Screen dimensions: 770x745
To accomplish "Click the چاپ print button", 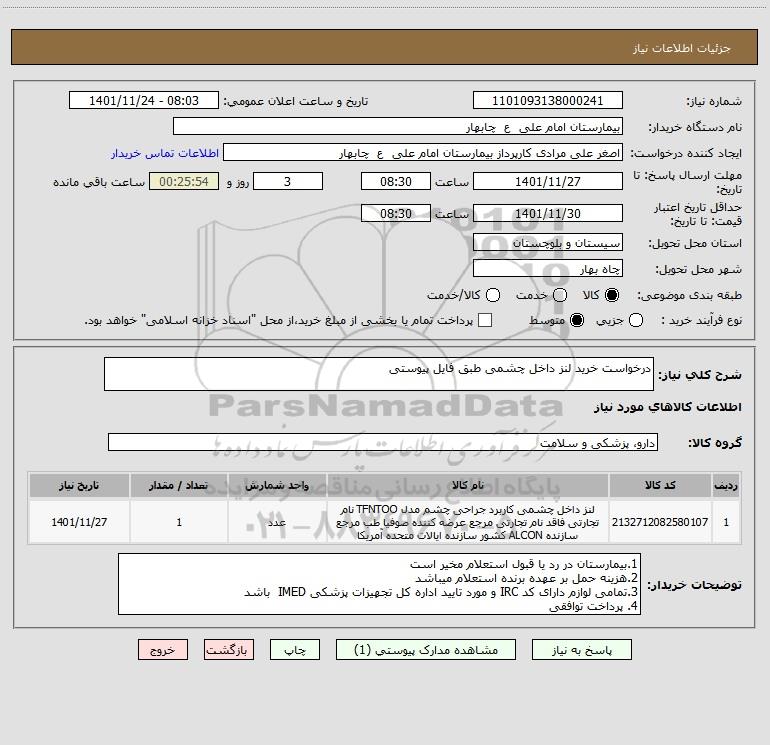I will point(295,650).
